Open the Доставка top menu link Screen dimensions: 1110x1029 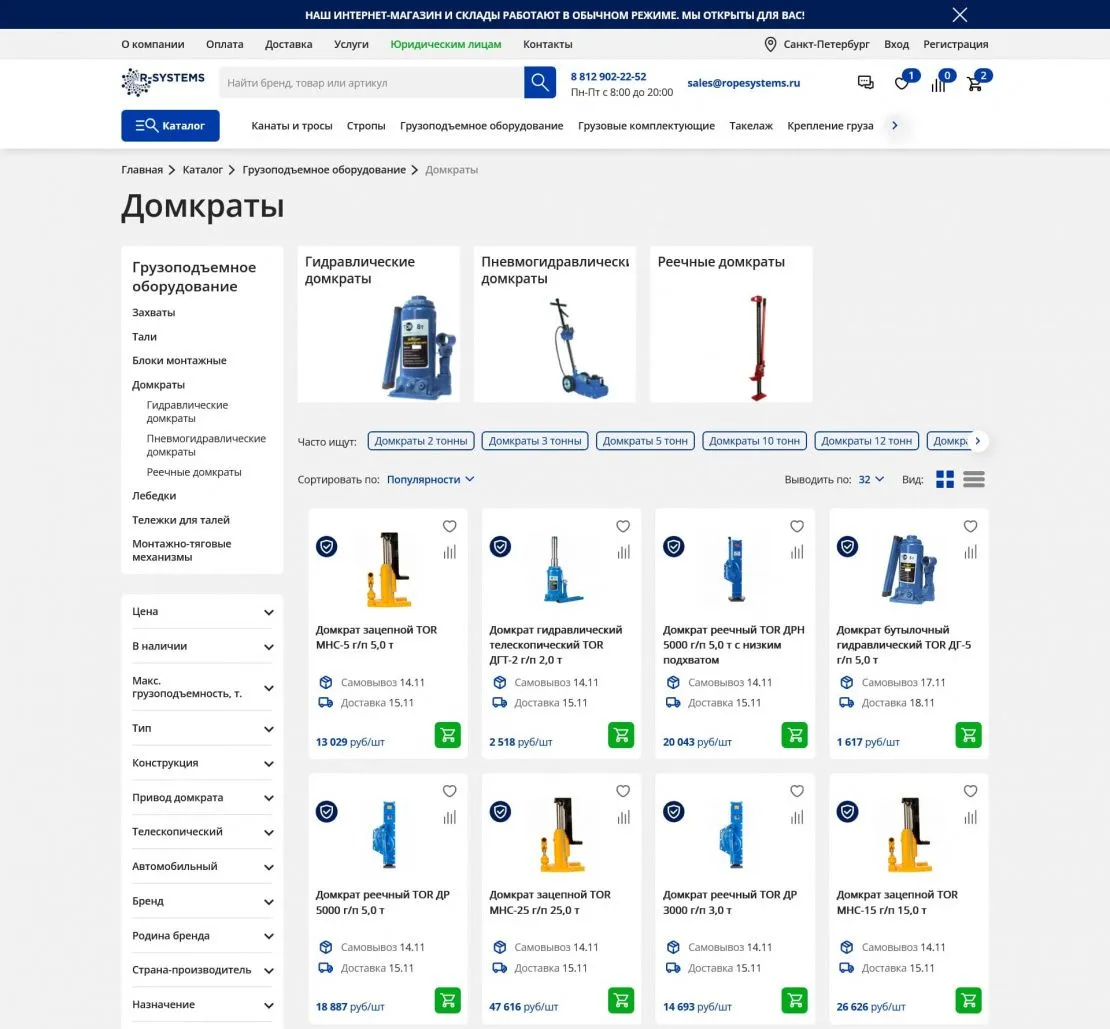288,44
